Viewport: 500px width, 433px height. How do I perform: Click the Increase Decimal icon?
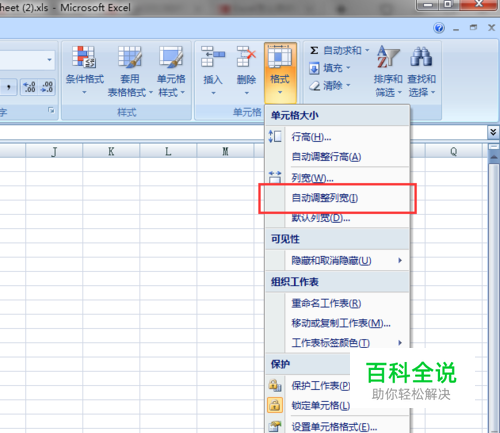pos(29,87)
